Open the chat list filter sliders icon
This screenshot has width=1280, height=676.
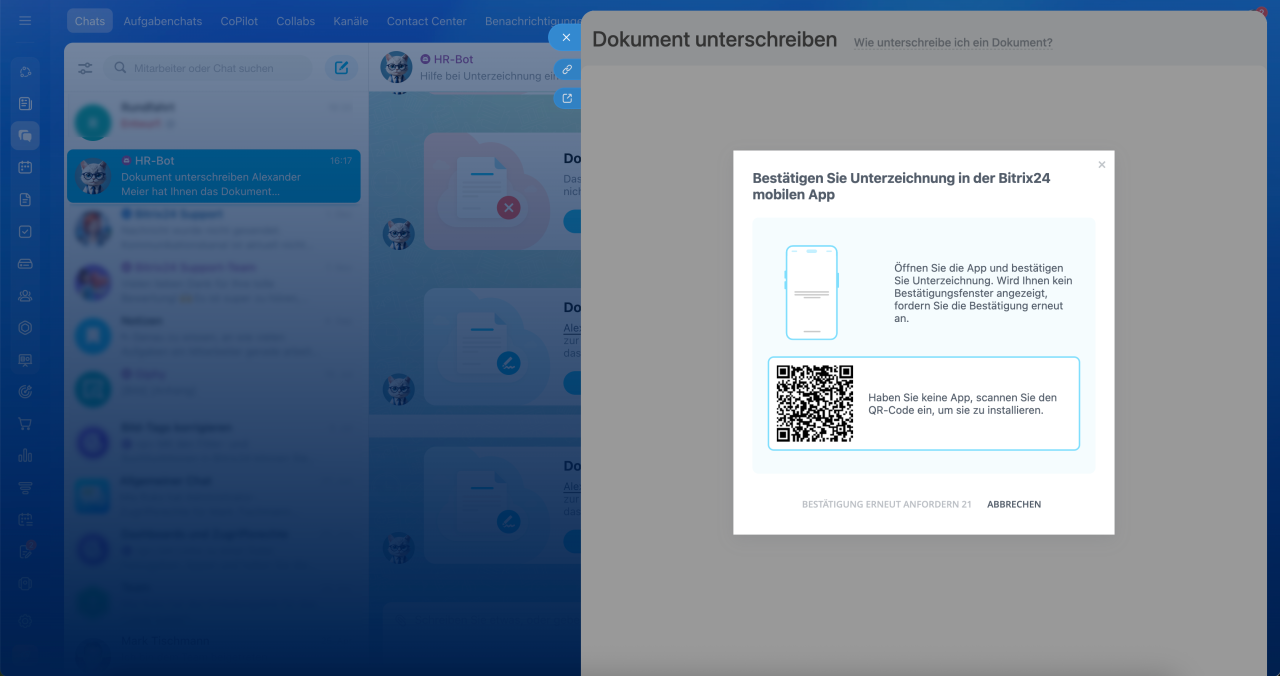point(85,68)
